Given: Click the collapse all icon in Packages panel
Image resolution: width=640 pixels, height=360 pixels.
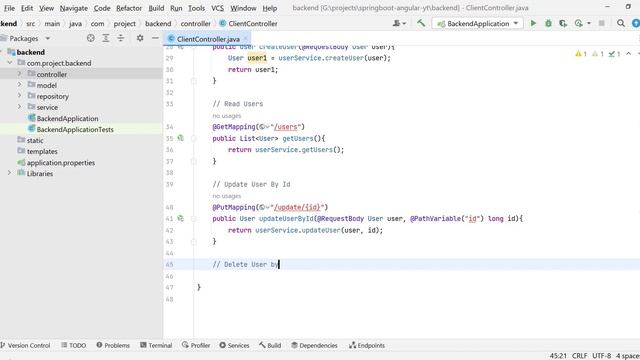Looking at the screenshot, I should point(120,38).
